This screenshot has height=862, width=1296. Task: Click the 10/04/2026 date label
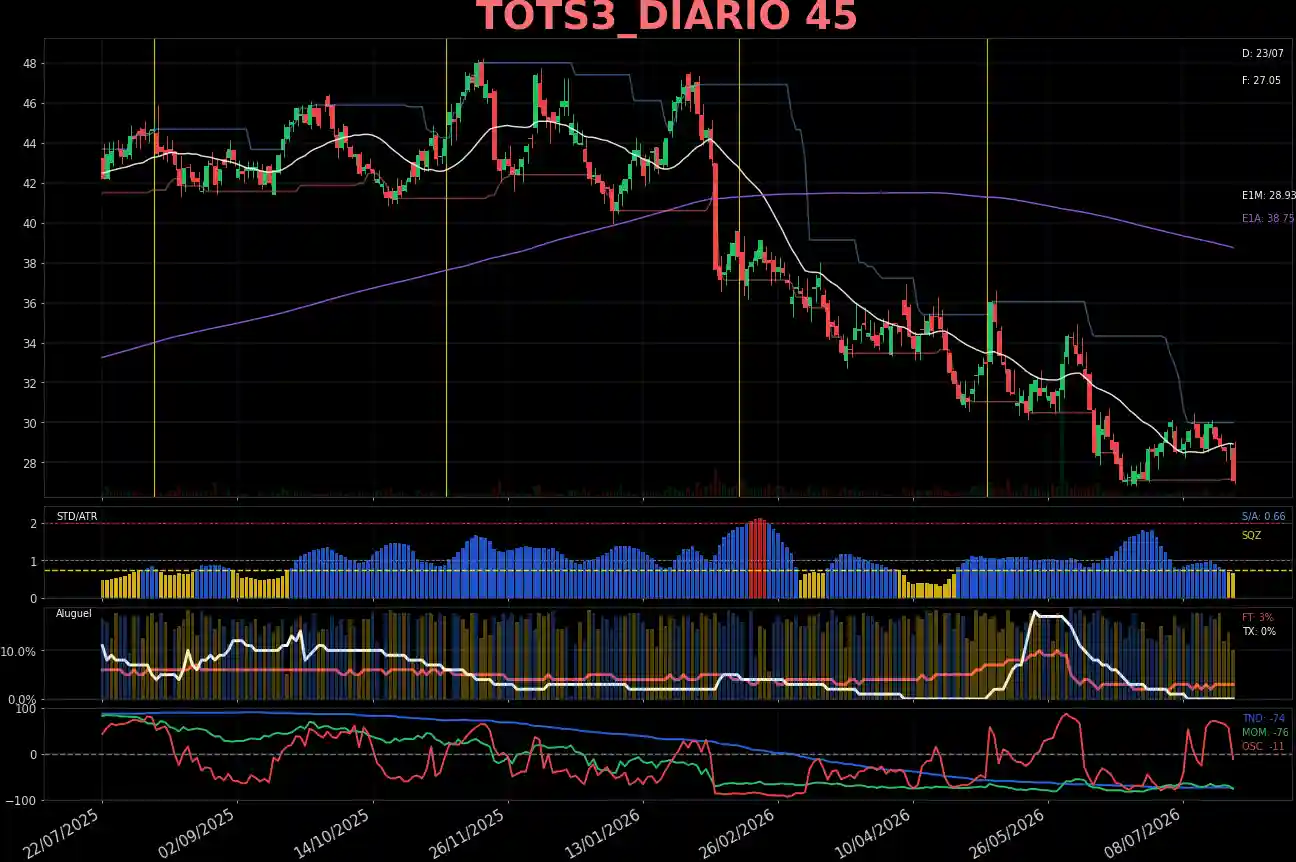(x=875, y=833)
